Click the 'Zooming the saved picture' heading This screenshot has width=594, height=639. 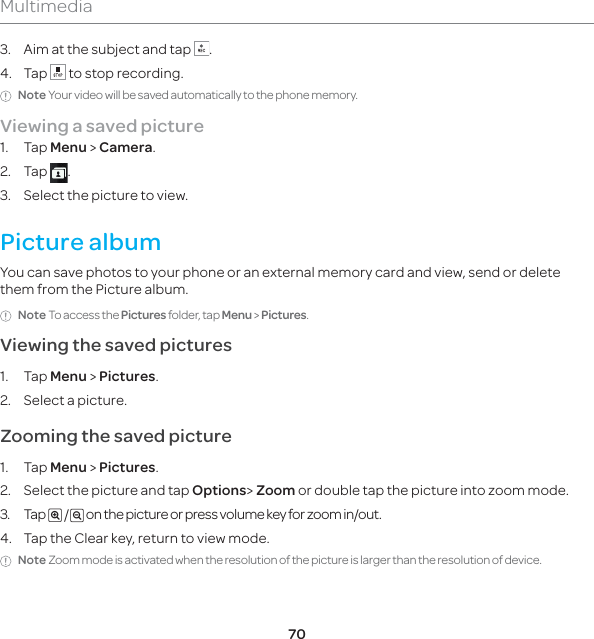tap(116, 436)
